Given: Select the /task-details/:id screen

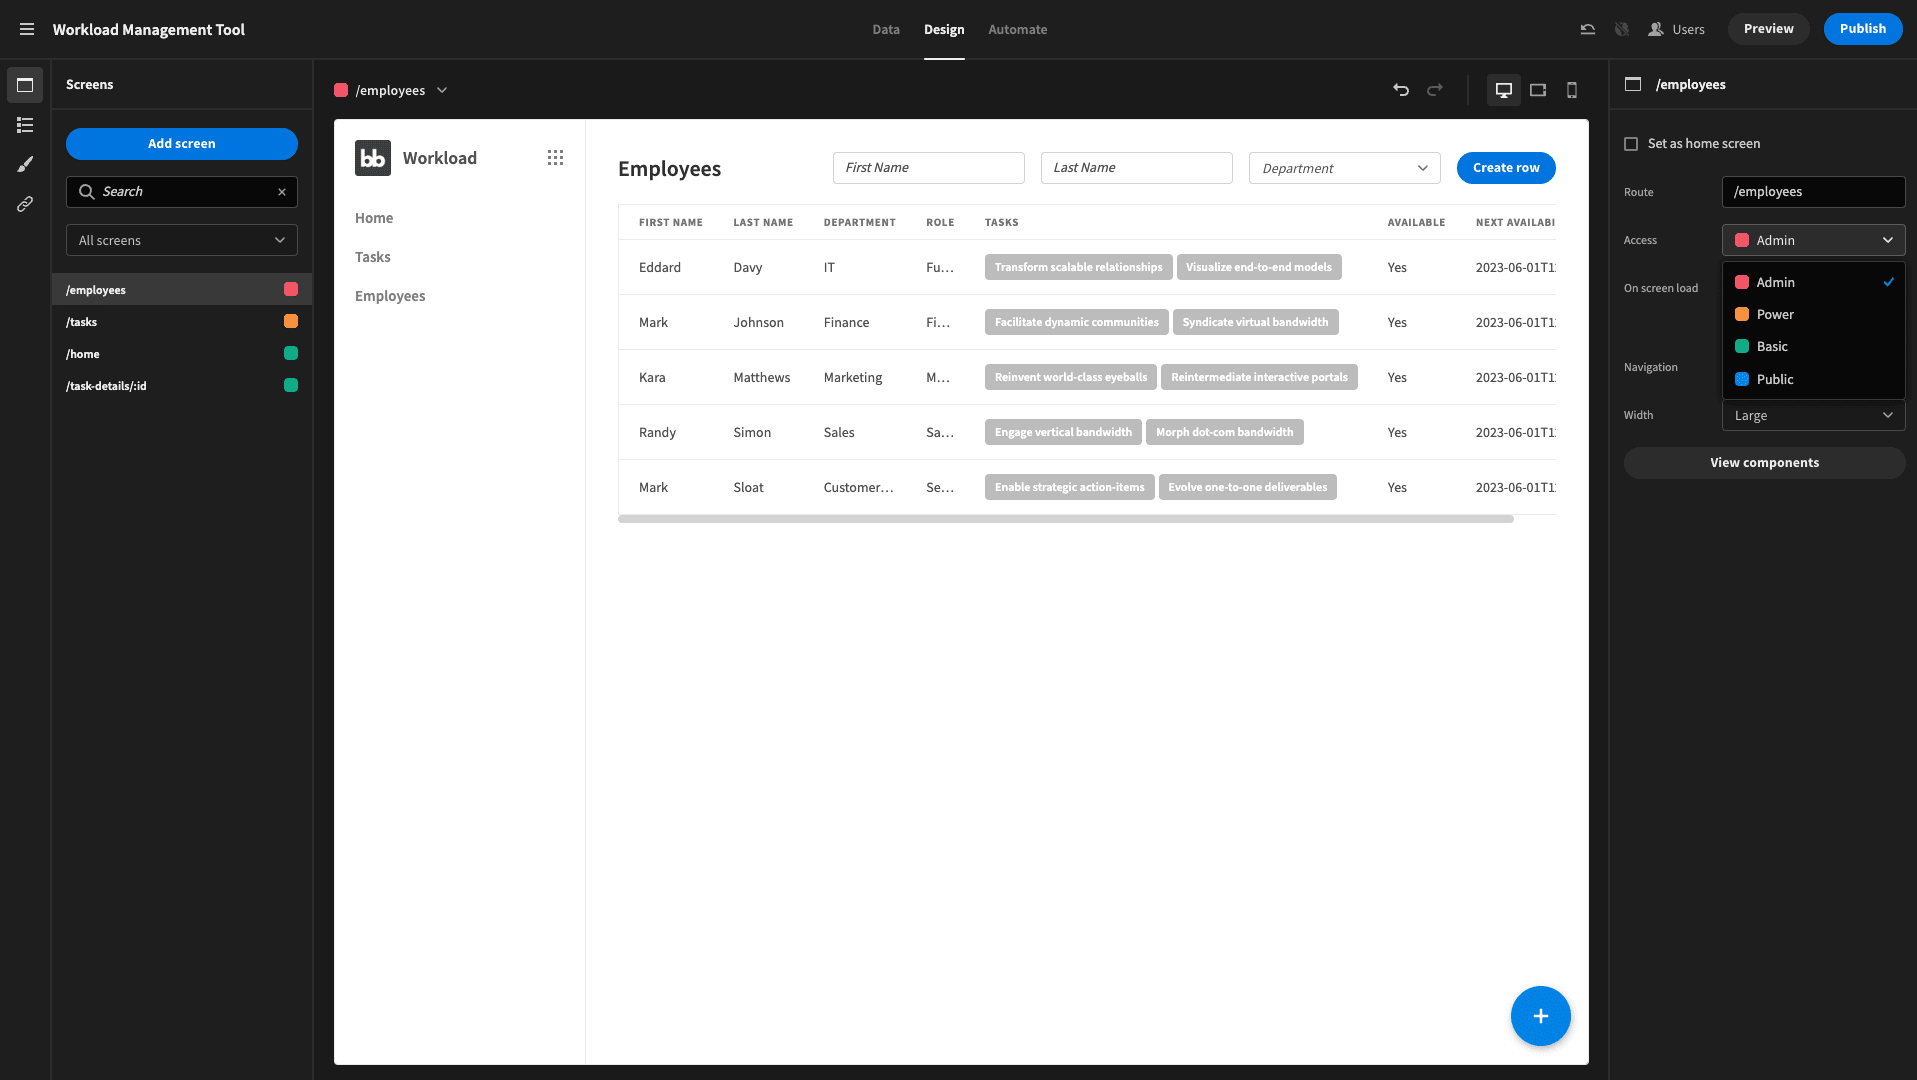Looking at the screenshot, I should point(182,386).
